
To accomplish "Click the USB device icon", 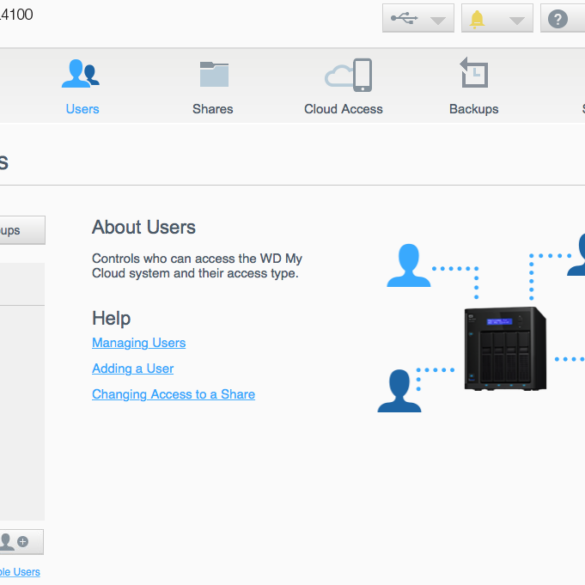I will point(404,18).
